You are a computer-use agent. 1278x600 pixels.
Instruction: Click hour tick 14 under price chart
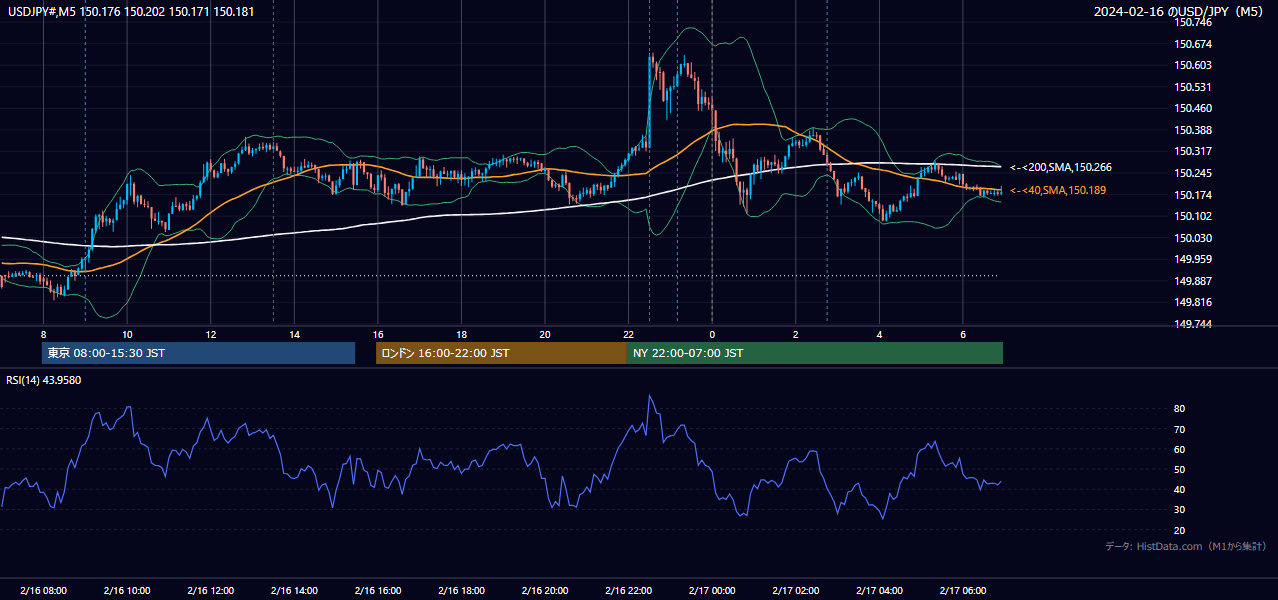point(294,334)
